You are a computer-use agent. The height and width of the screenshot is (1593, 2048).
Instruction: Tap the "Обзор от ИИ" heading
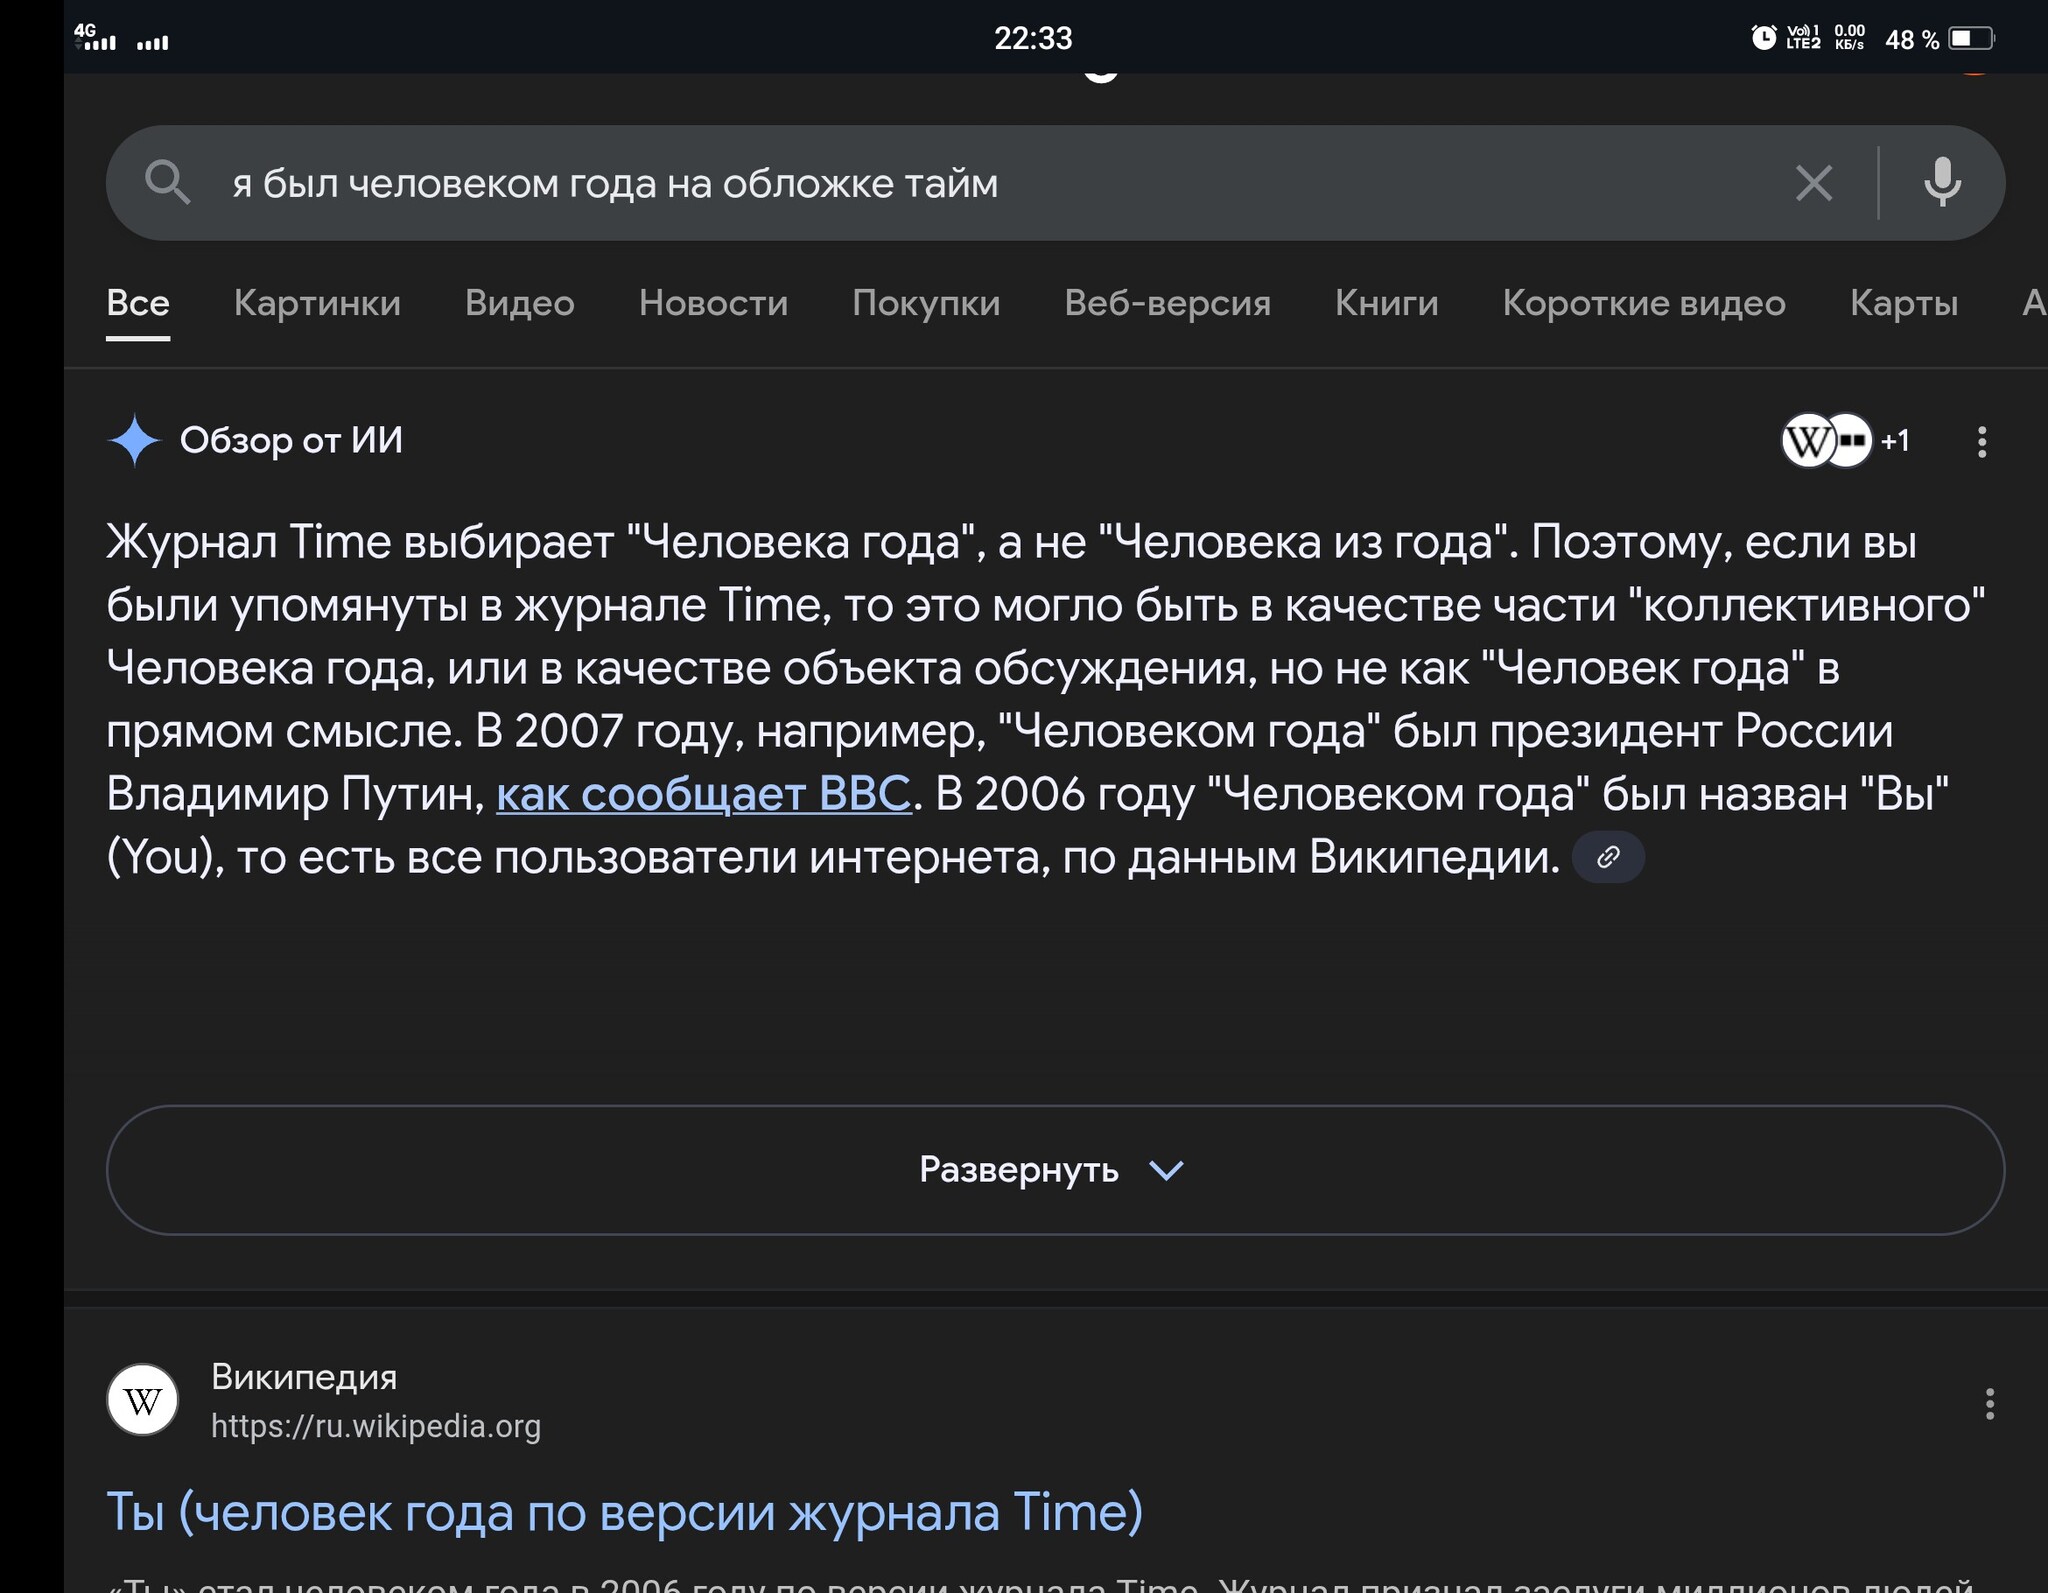pos(291,440)
